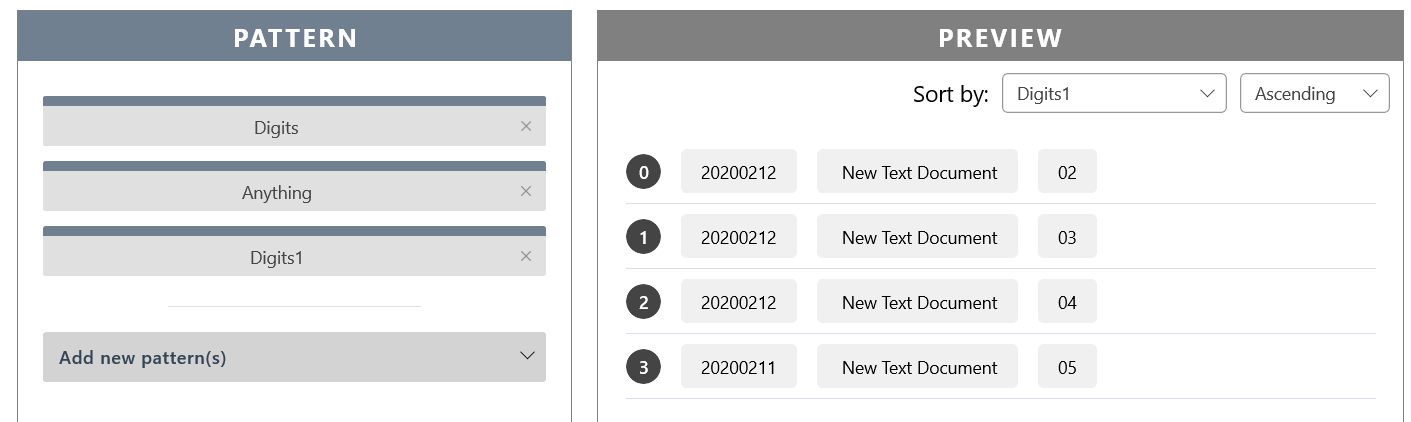Select the row index 1 circle badge
Screen dimensions: 1411x422
pos(643,237)
